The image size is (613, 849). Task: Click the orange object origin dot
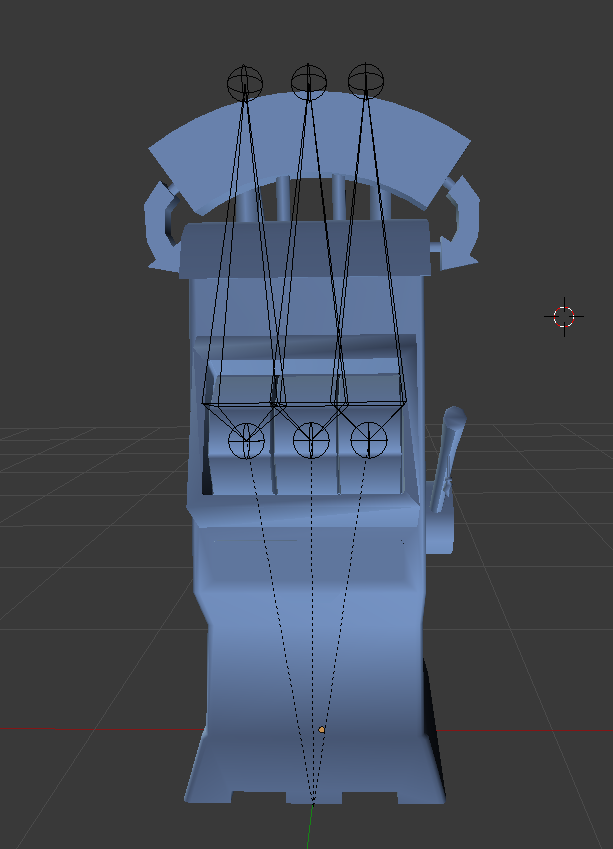pos(322,730)
